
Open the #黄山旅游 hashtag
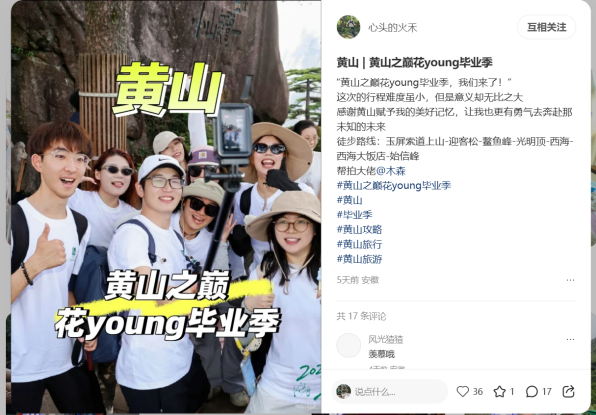pyautogui.click(x=360, y=259)
